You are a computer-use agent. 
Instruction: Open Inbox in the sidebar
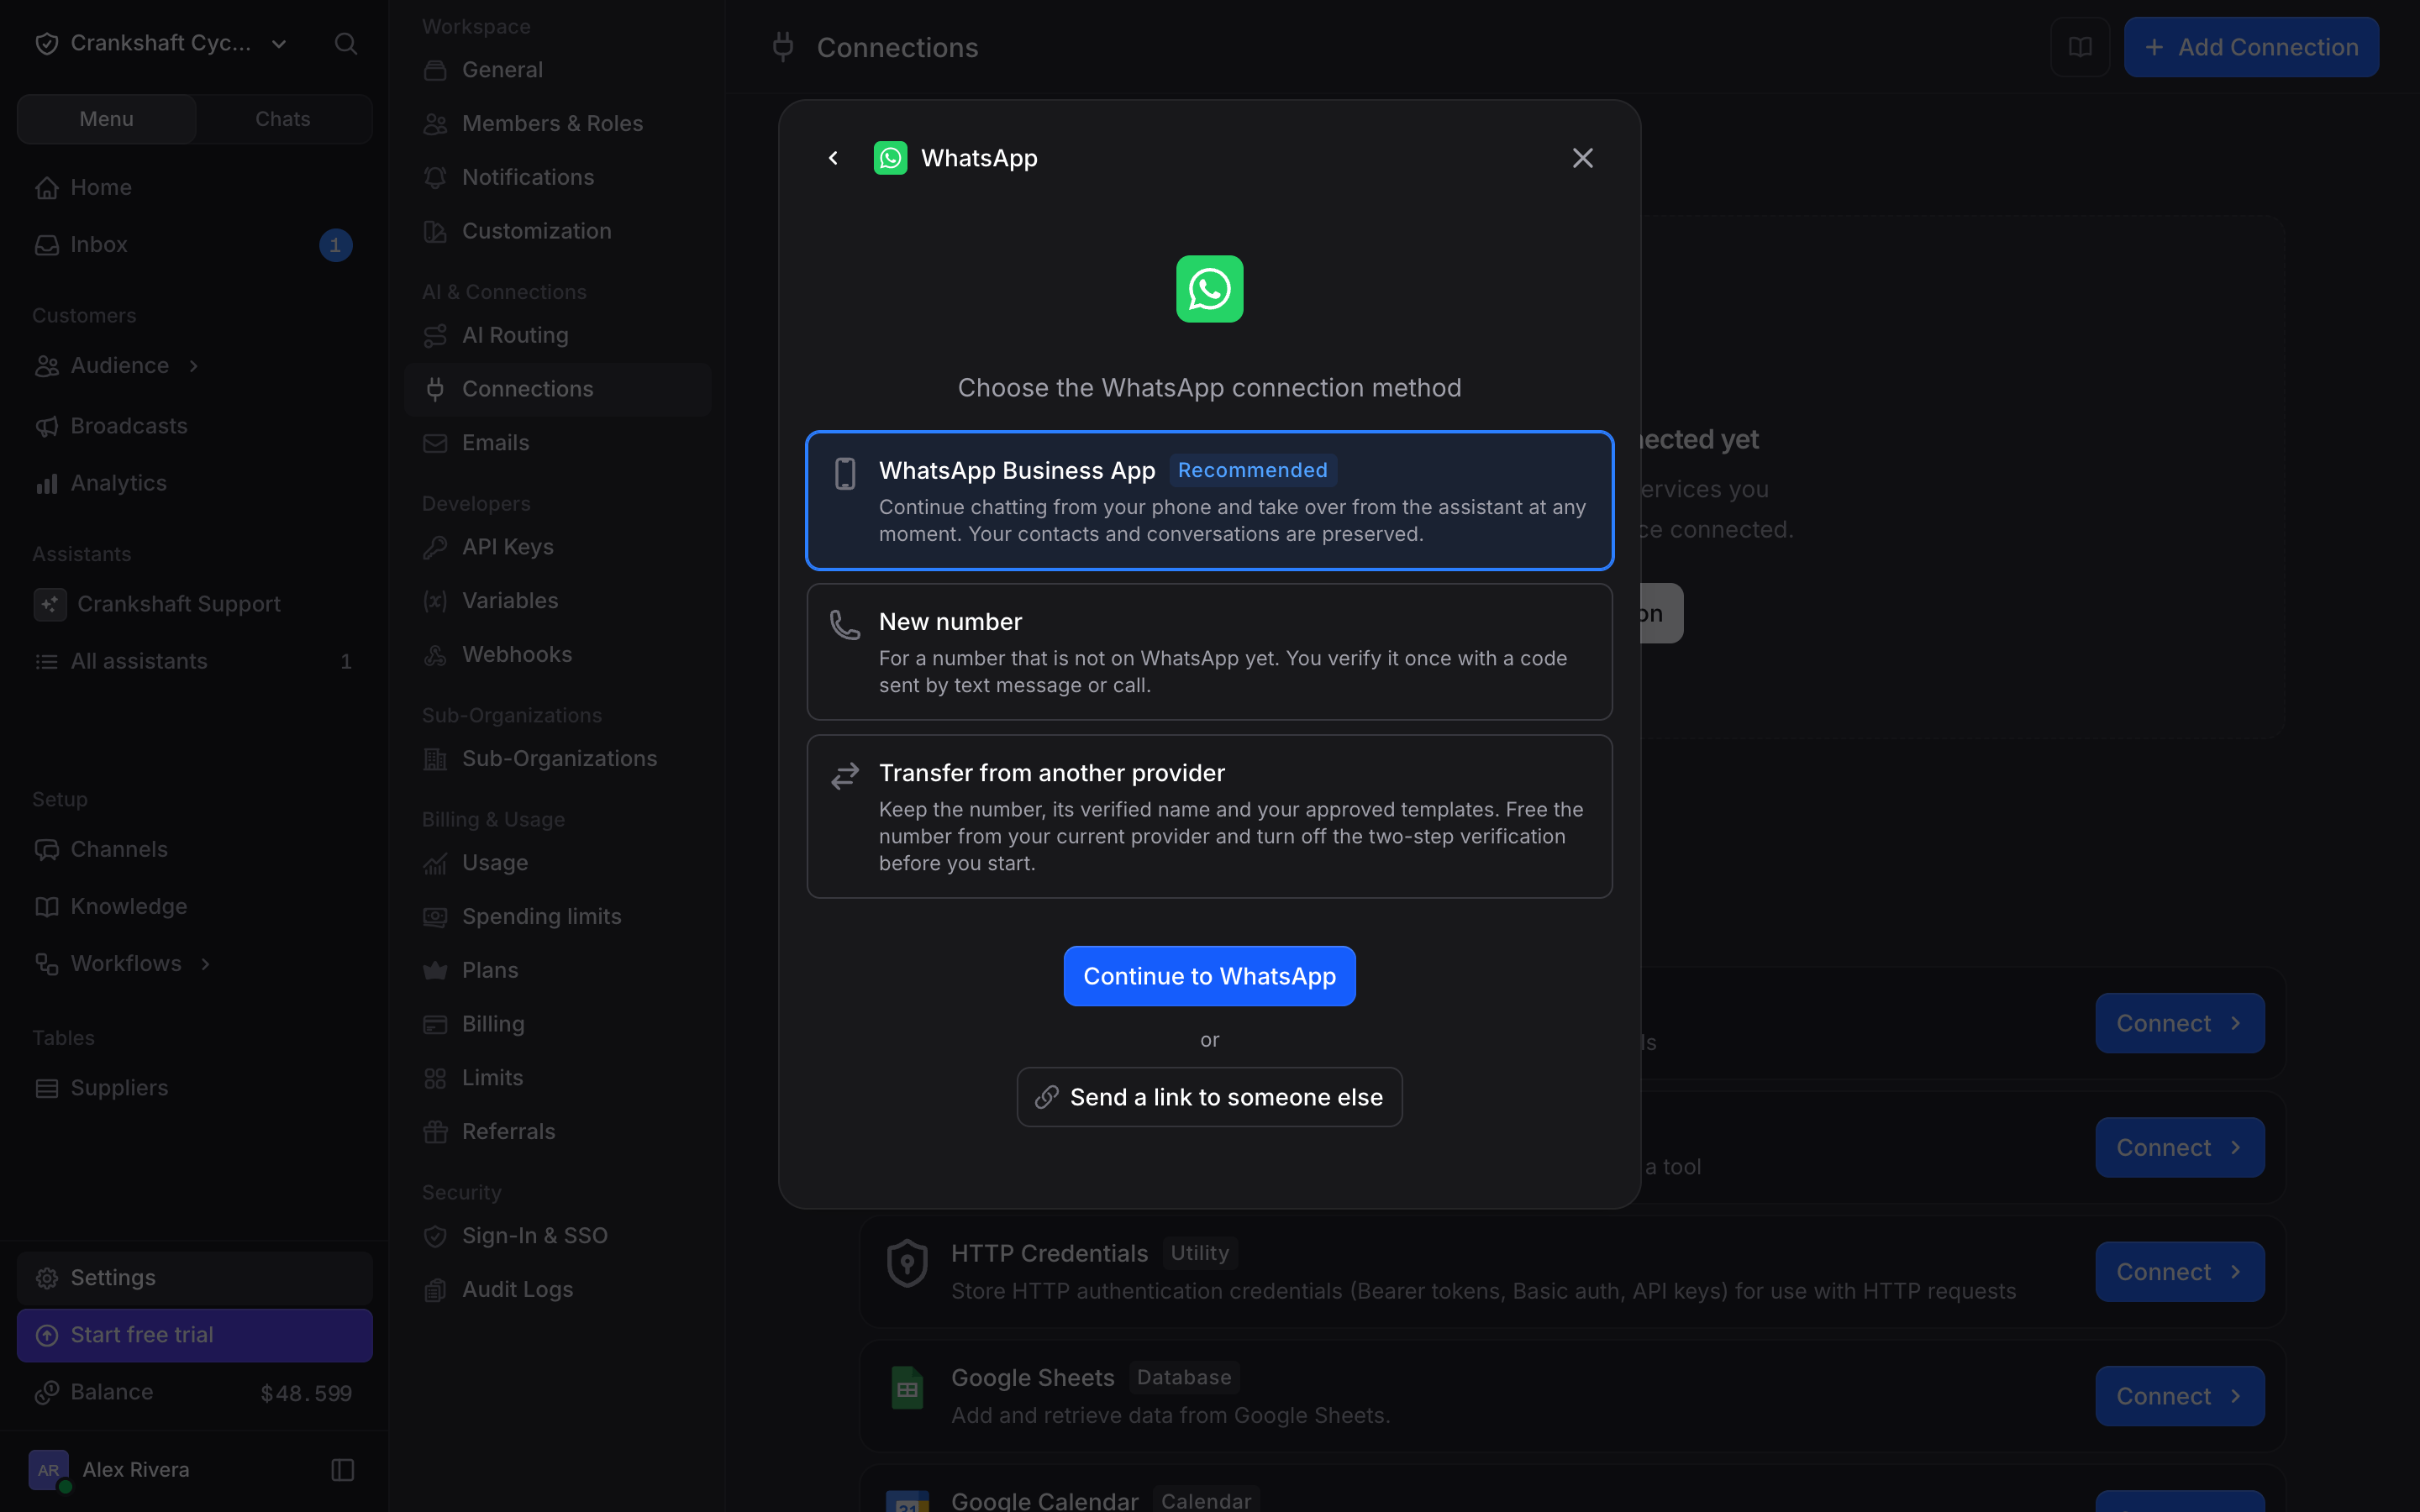click(x=195, y=244)
